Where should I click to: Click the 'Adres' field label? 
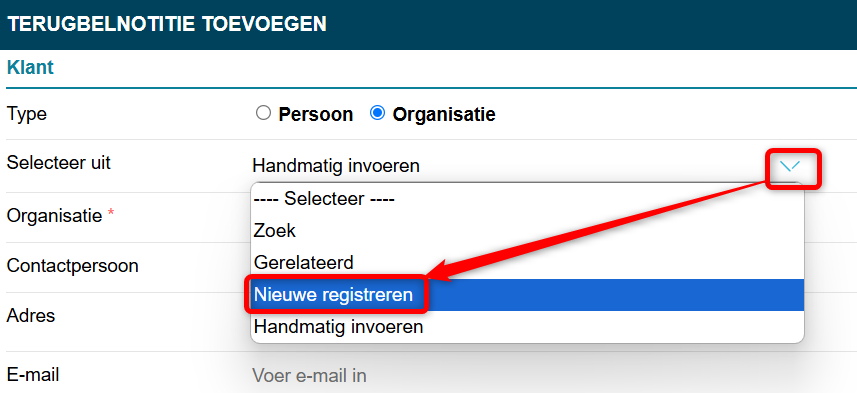31,315
